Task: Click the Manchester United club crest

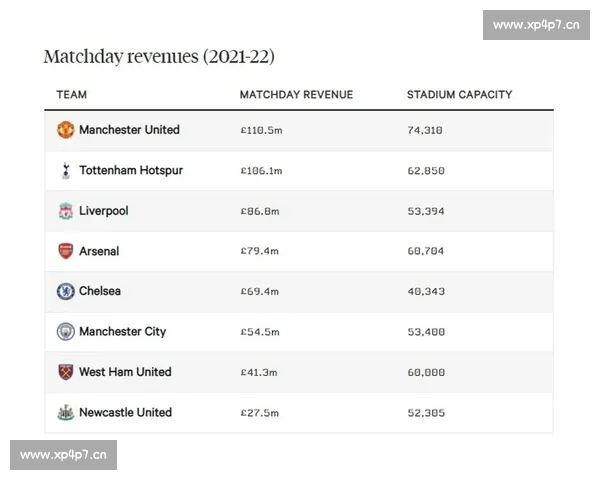Action: 65,130
